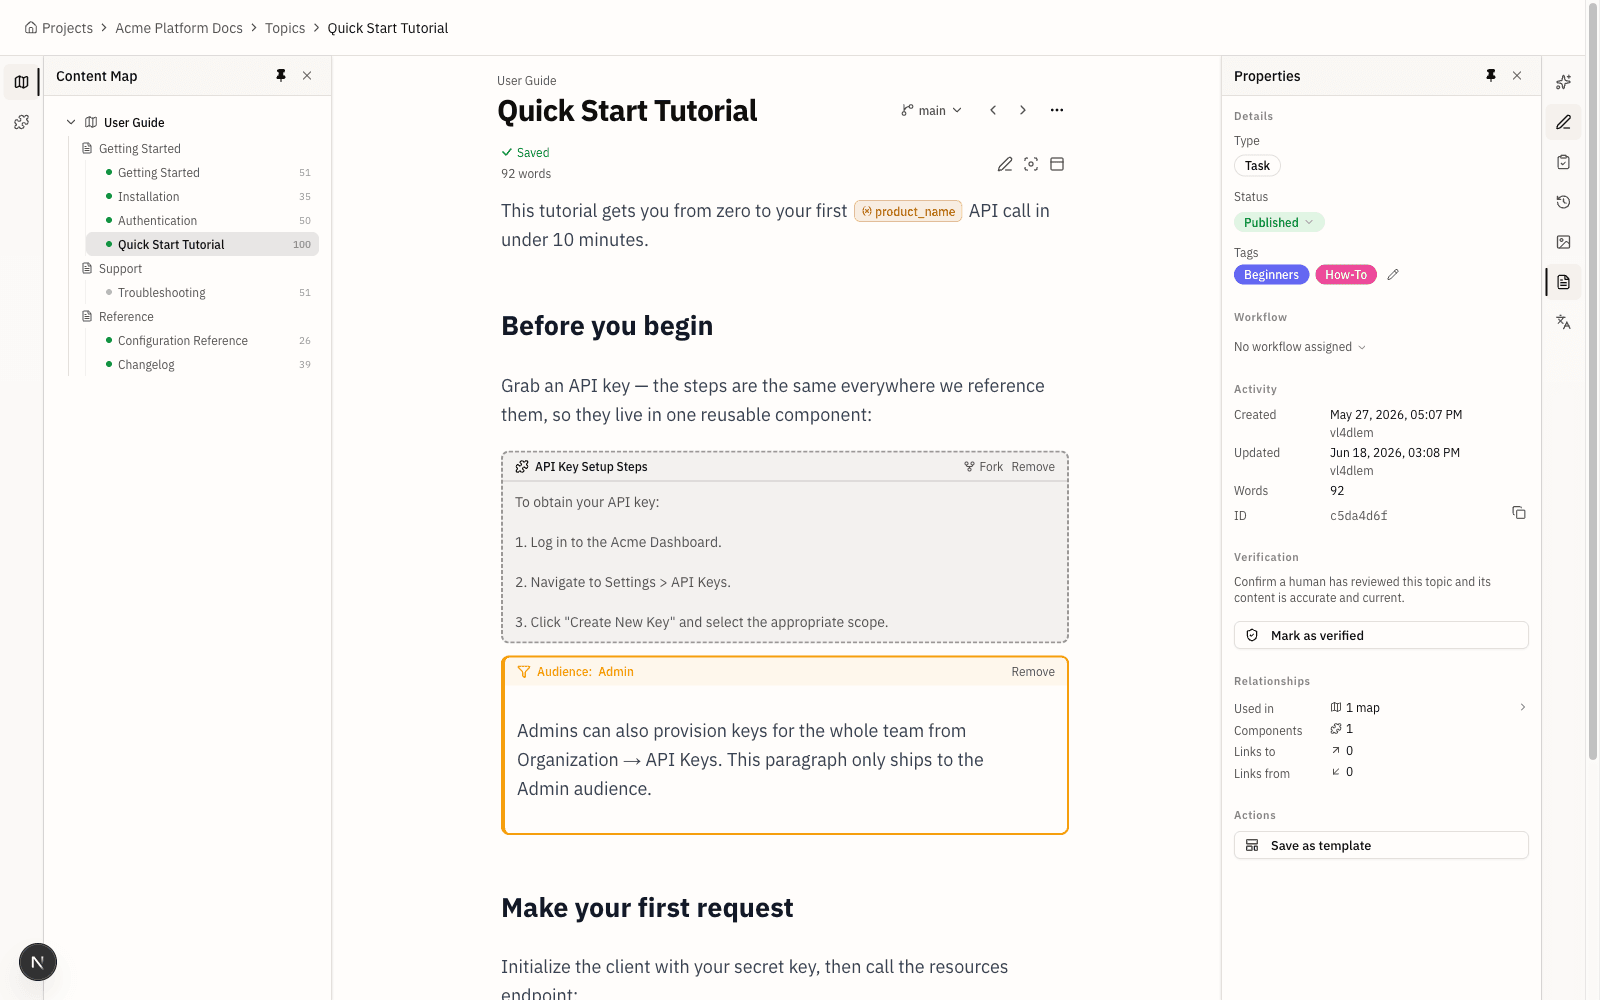1600x1000 pixels.
Task: Open Acme Platform Docs breadcrumb link
Action: pyautogui.click(x=179, y=28)
